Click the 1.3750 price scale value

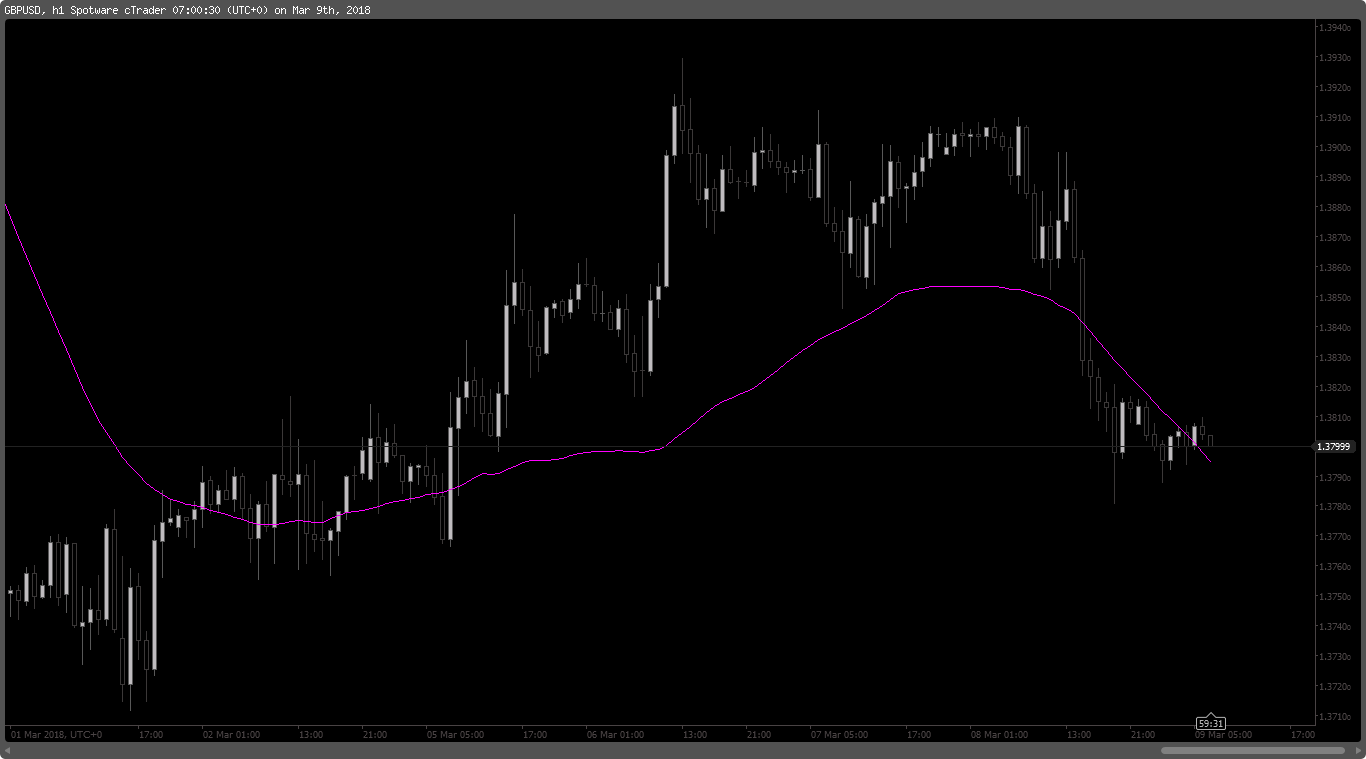point(1335,597)
